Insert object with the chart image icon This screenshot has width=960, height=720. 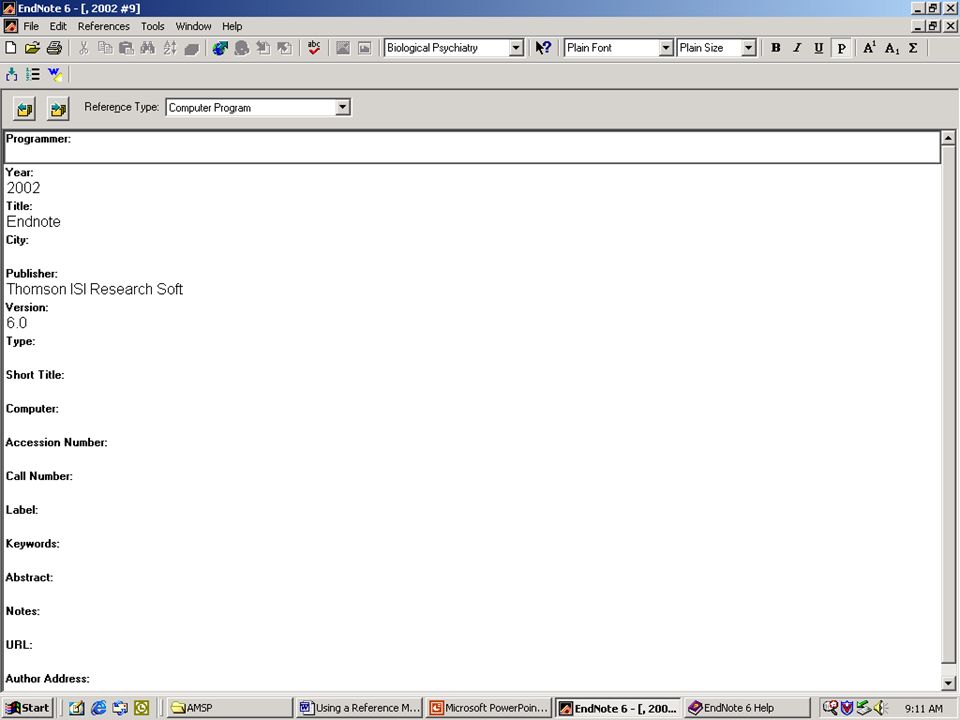pos(364,48)
